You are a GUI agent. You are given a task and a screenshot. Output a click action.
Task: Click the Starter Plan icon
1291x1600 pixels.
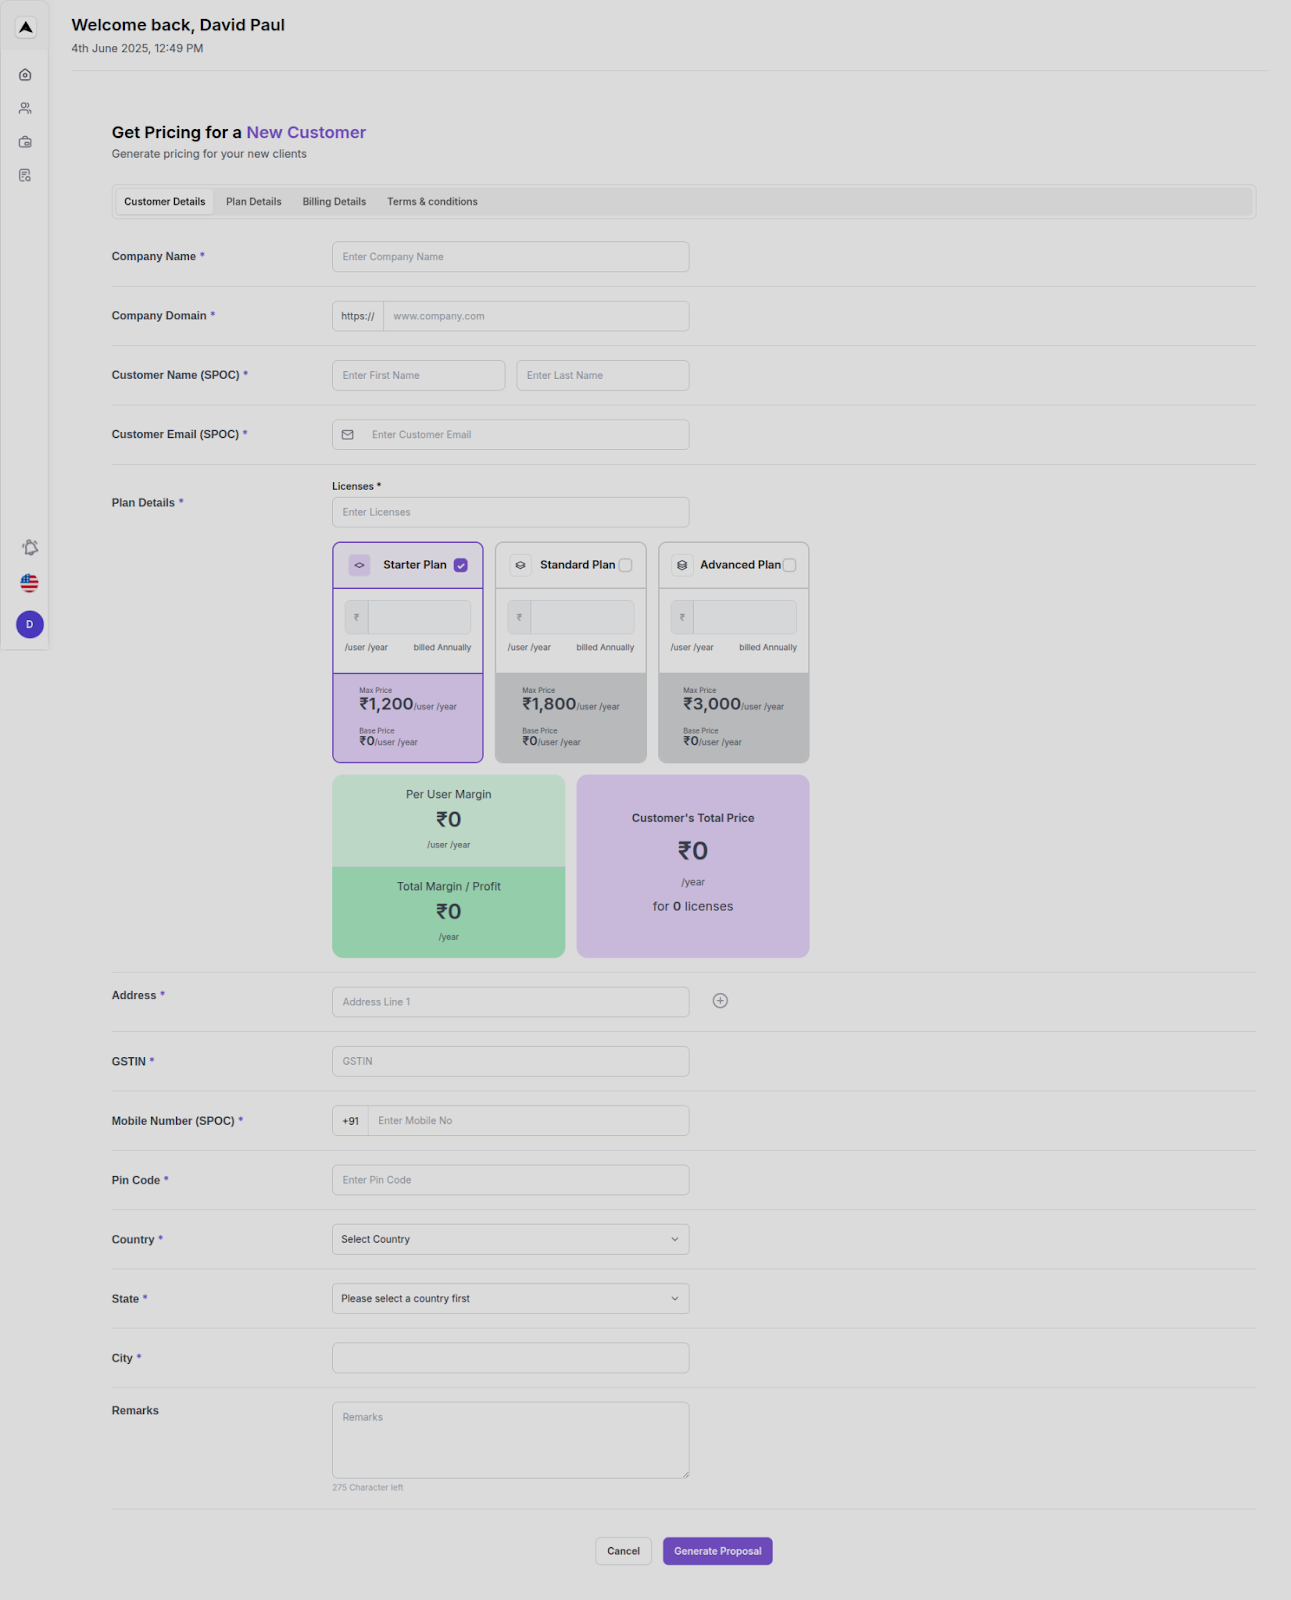click(x=360, y=565)
